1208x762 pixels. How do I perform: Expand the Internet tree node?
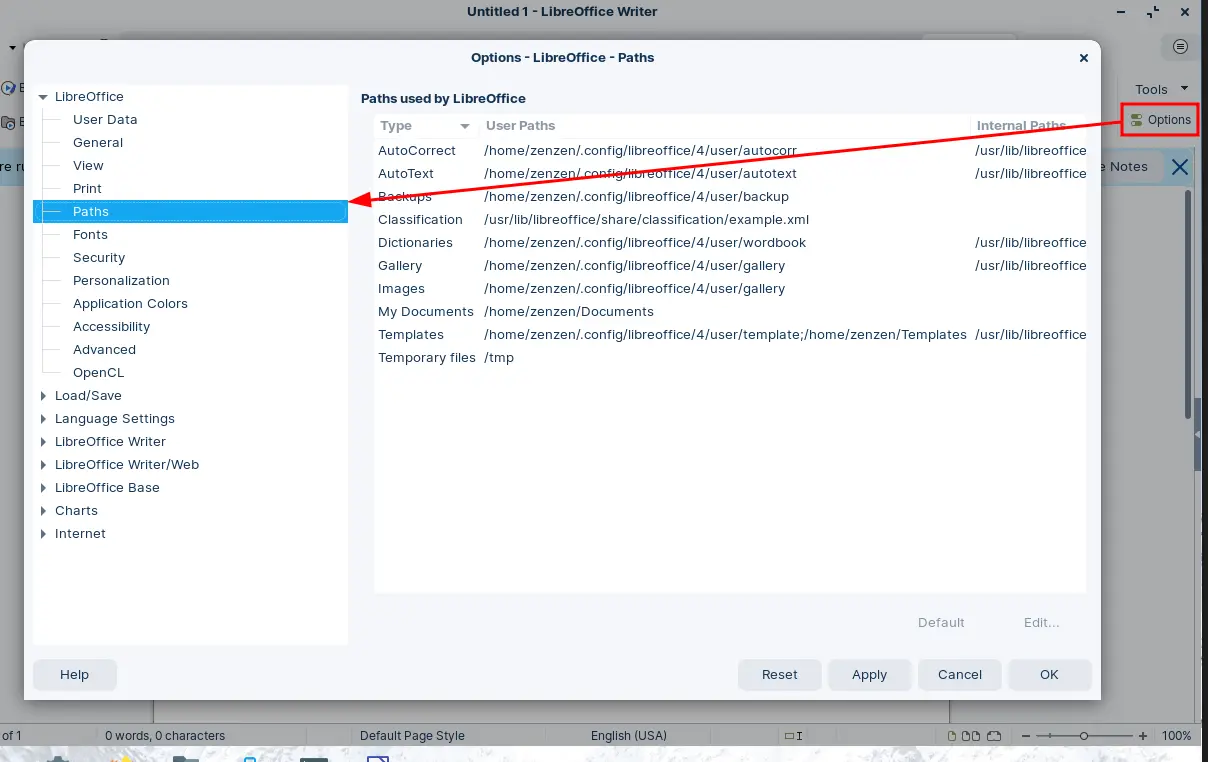coord(43,534)
